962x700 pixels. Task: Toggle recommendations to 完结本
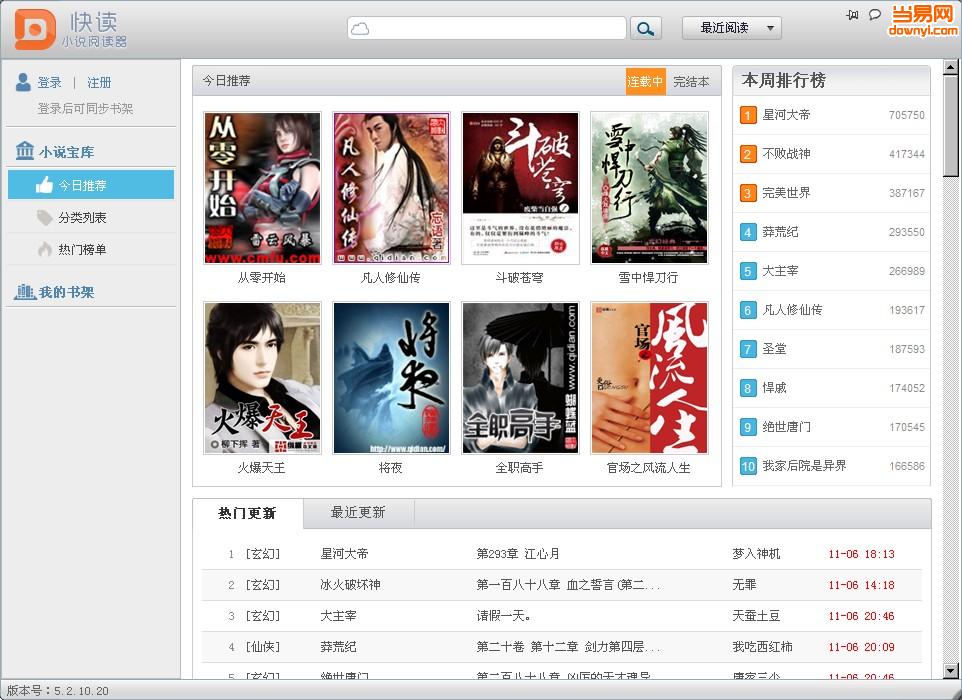coord(691,82)
